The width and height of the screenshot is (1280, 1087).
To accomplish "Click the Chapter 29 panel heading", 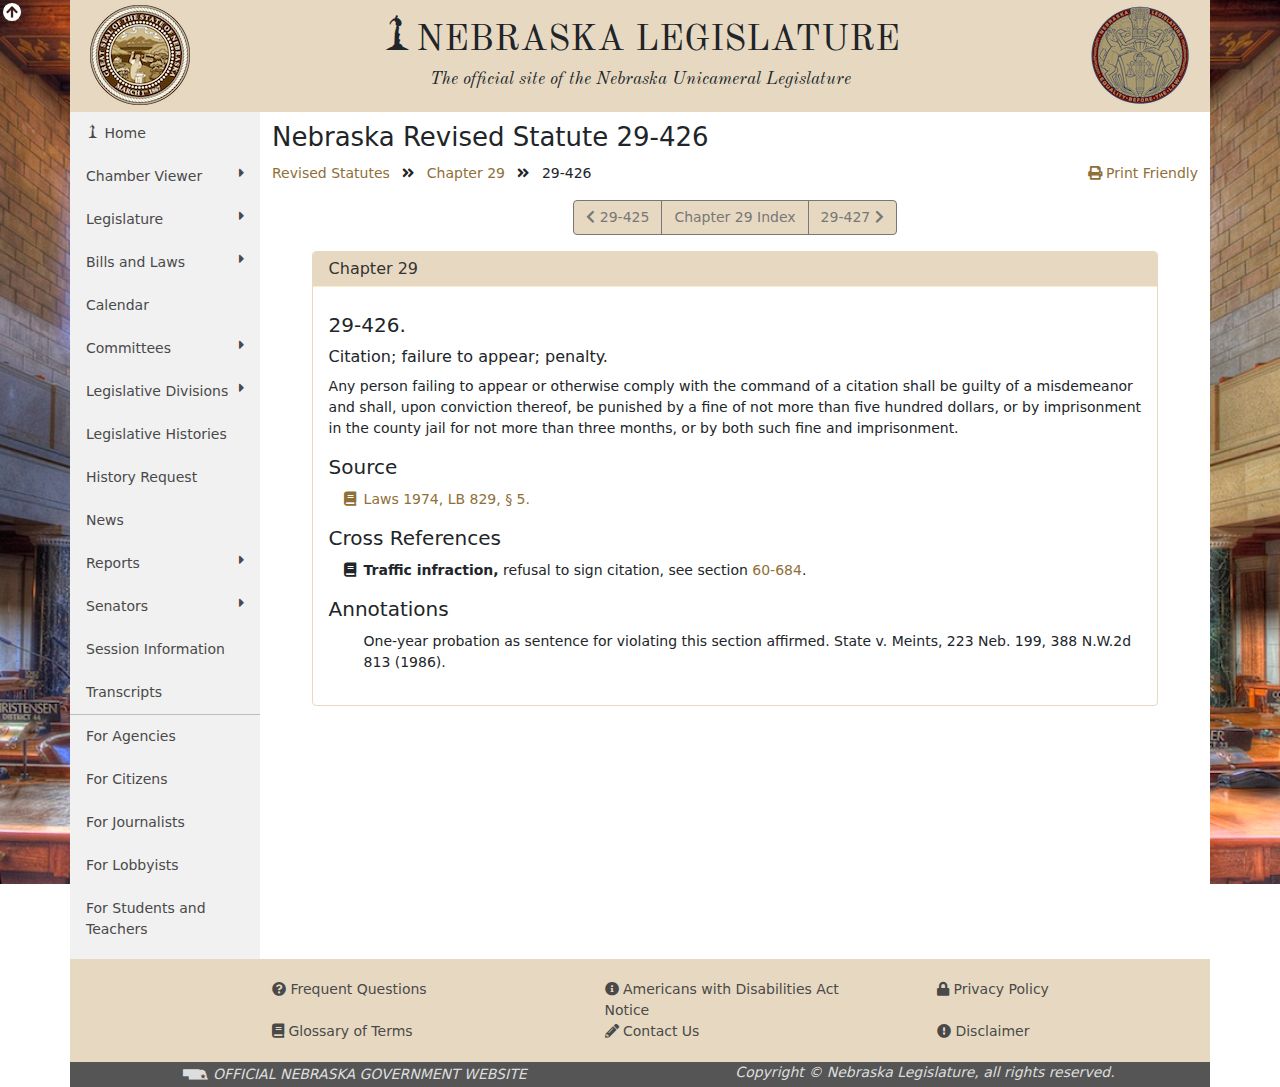I will 735,269.
